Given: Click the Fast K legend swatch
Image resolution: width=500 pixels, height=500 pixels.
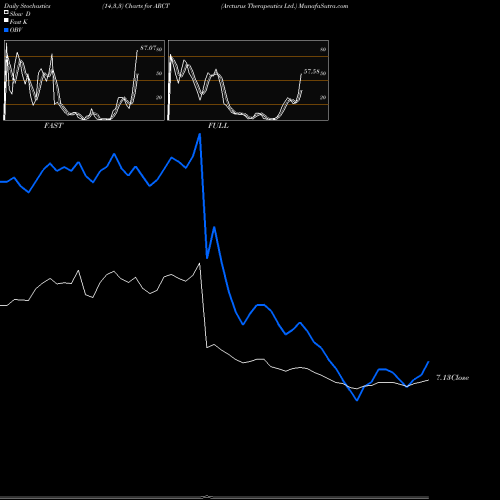Looking at the screenshot, I should [6, 21].
